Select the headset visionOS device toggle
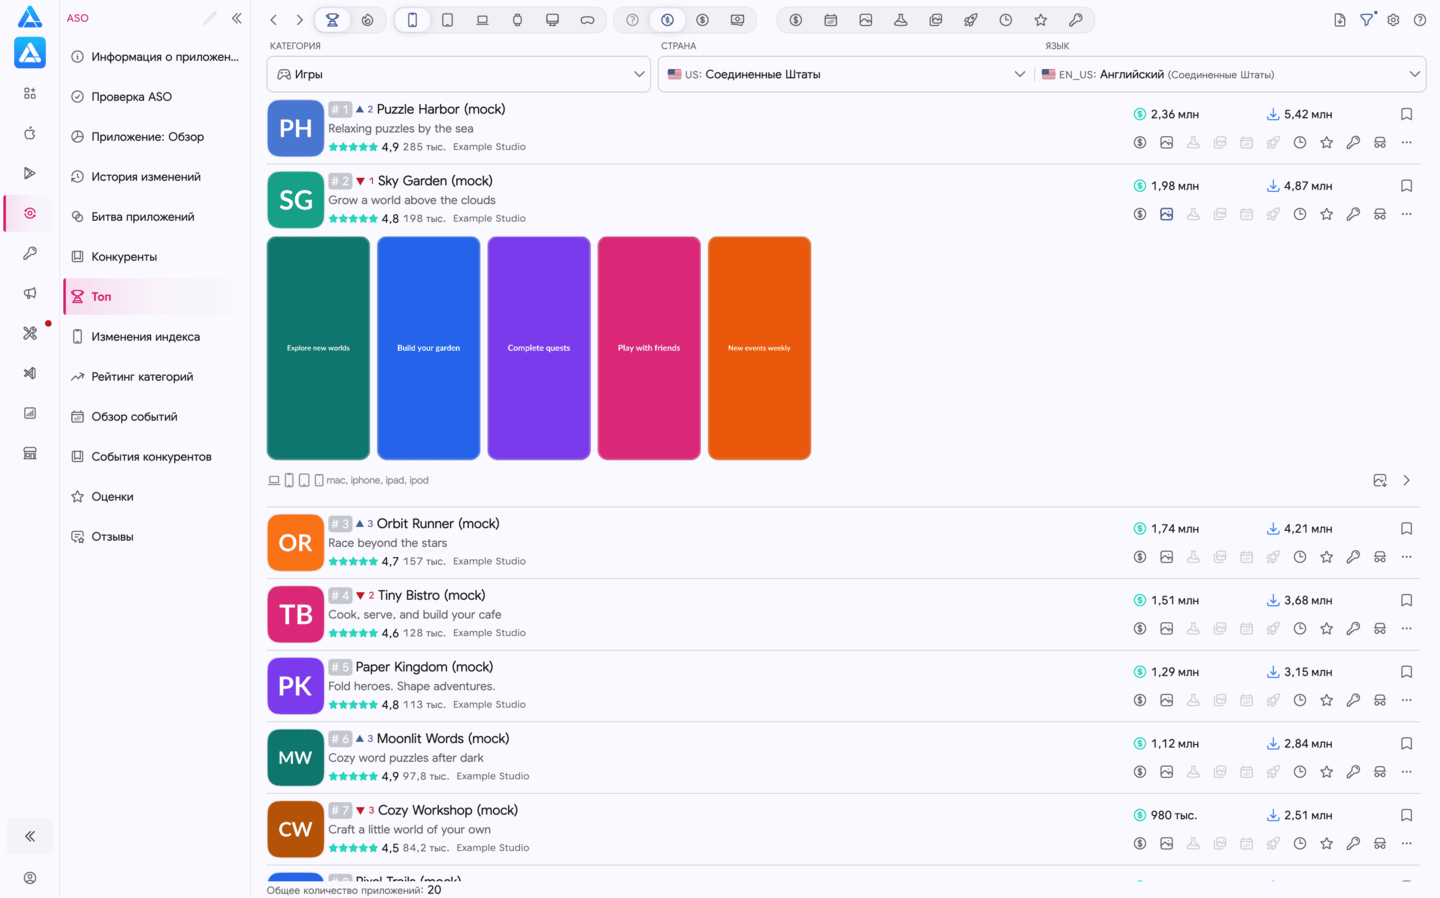The height and width of the screenshot is (898, 1440). click(x=587, y=20)
